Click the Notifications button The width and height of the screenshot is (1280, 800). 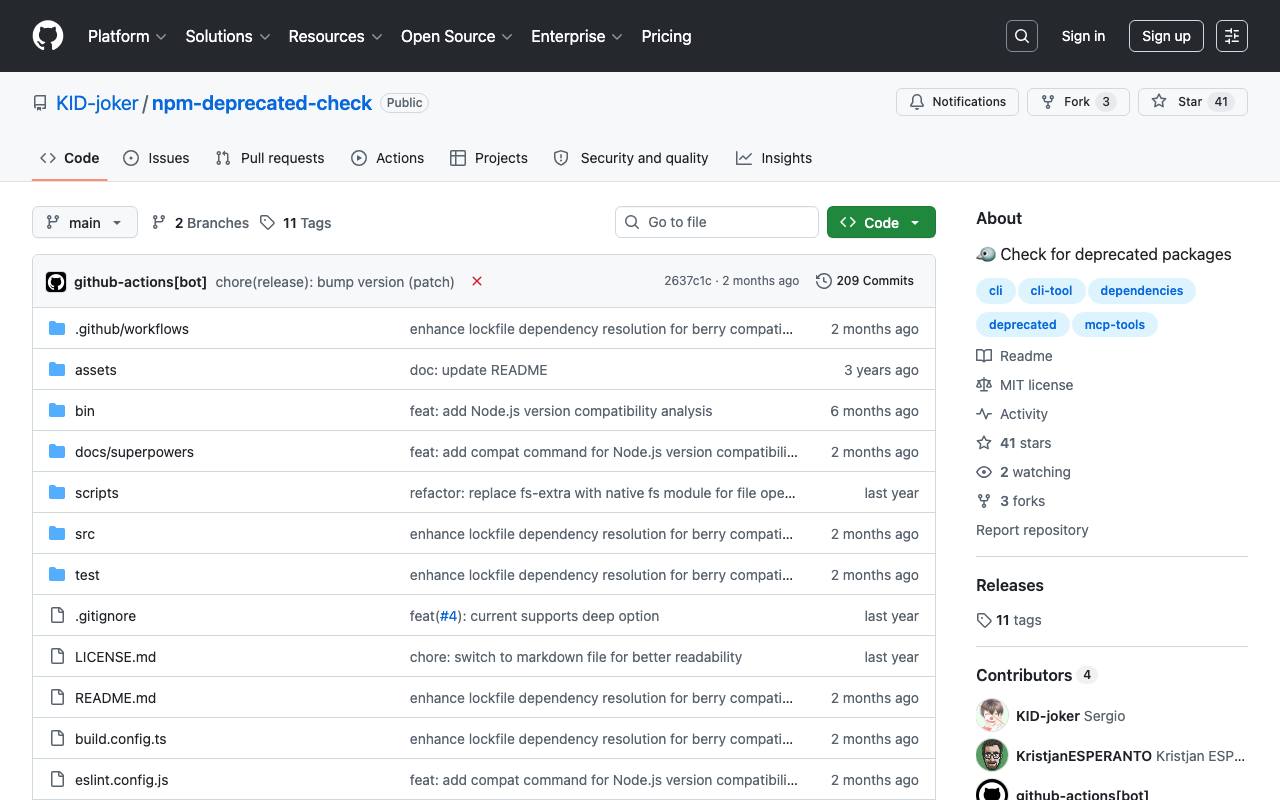958,102
